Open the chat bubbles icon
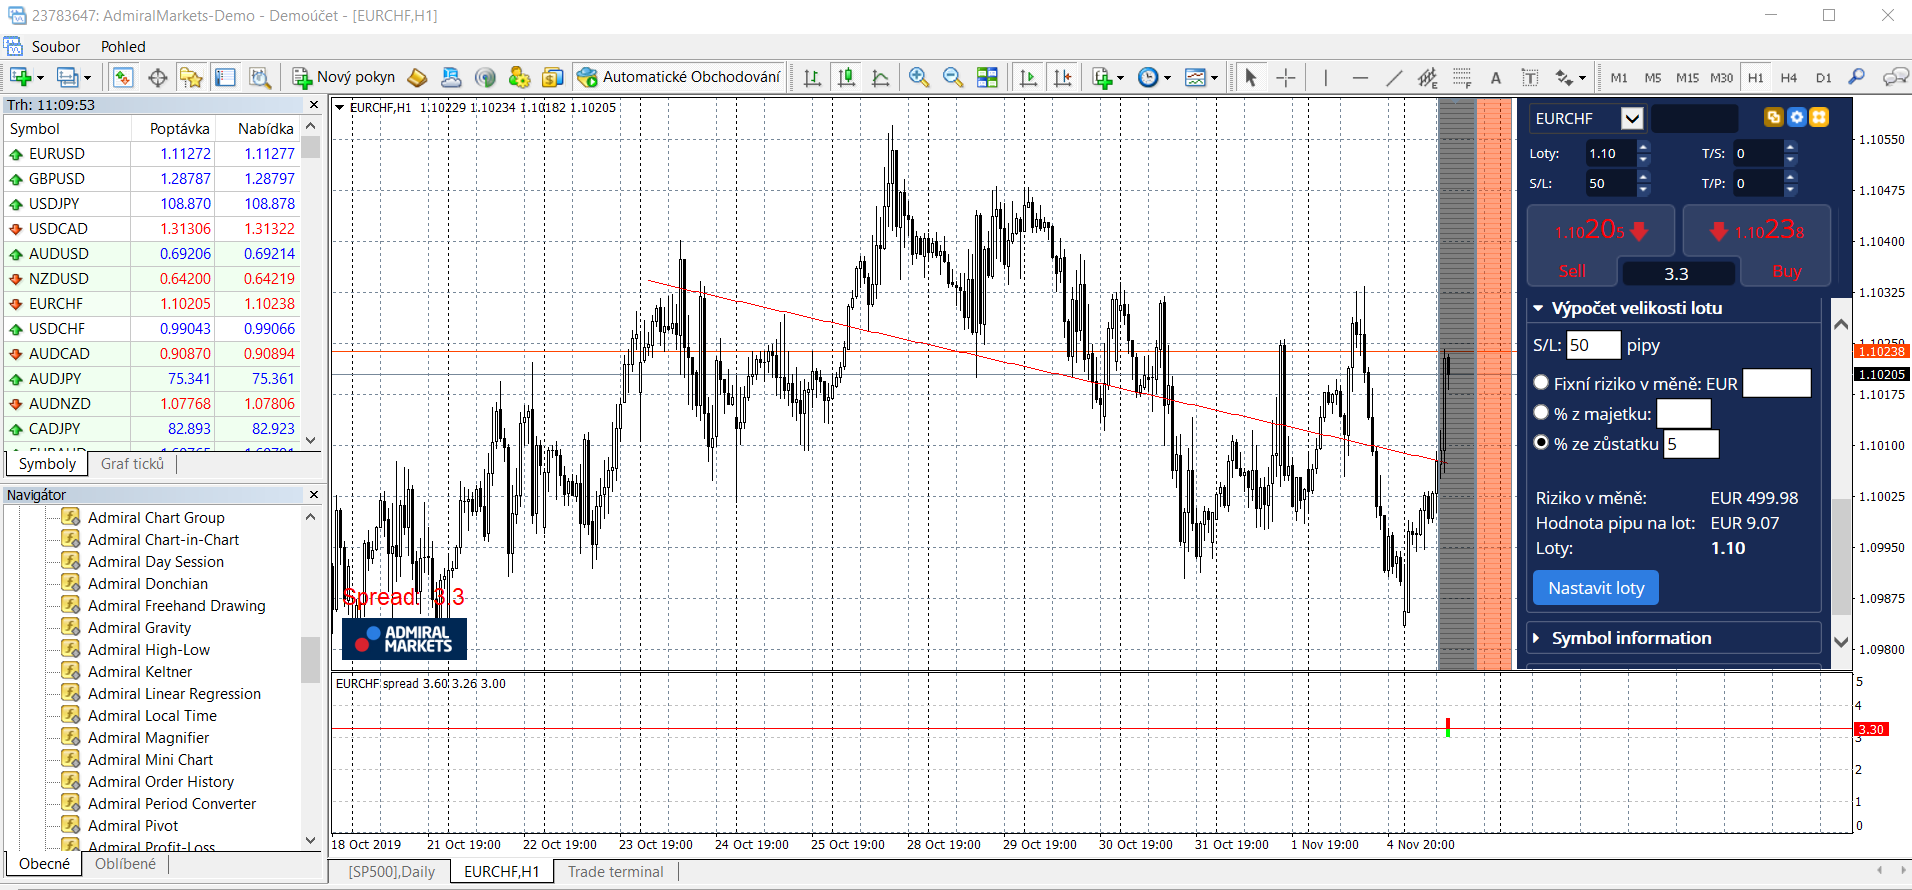 click(1894, 77)
